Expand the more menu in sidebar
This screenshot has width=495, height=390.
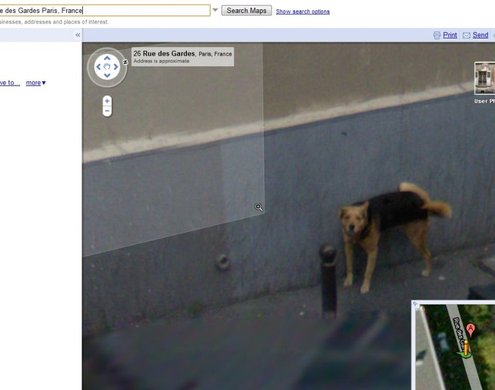coord(36,83)
